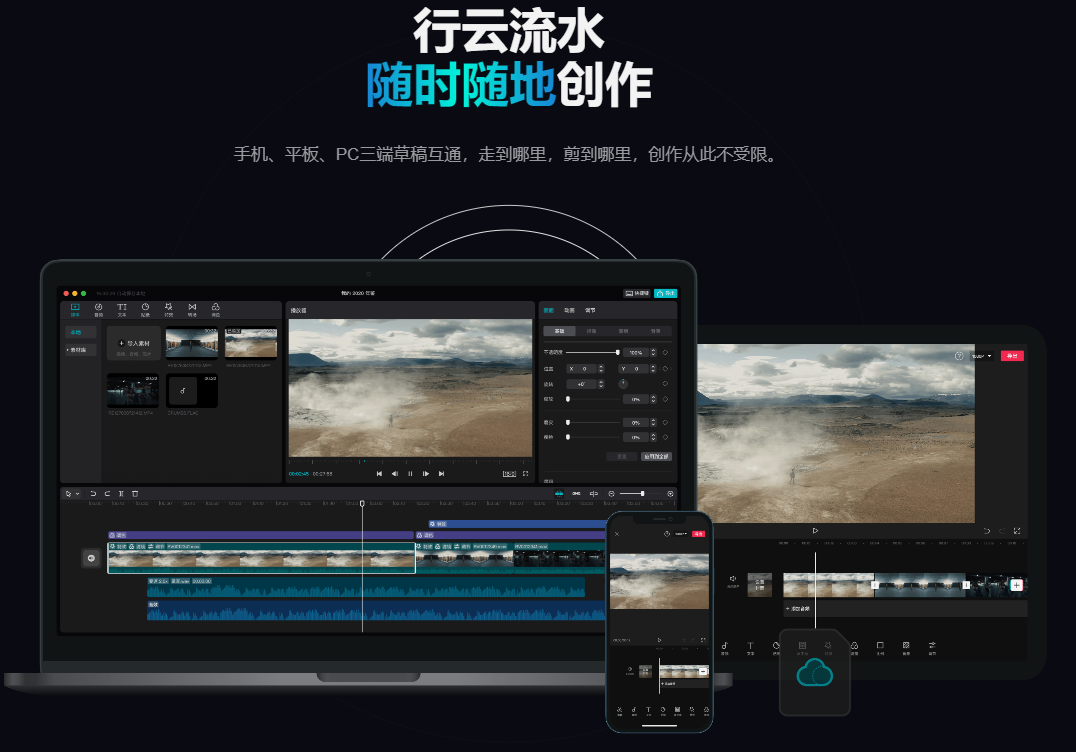
Task: Switch to 画面 tab in properties panel
Action: [x=549, y=310]
